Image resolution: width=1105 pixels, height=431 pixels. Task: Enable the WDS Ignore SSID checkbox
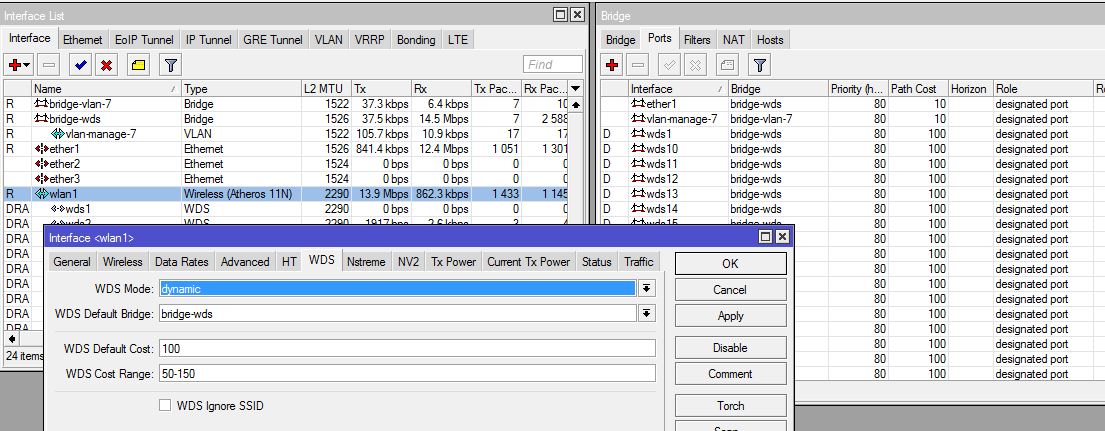click(x=166, y=405)
